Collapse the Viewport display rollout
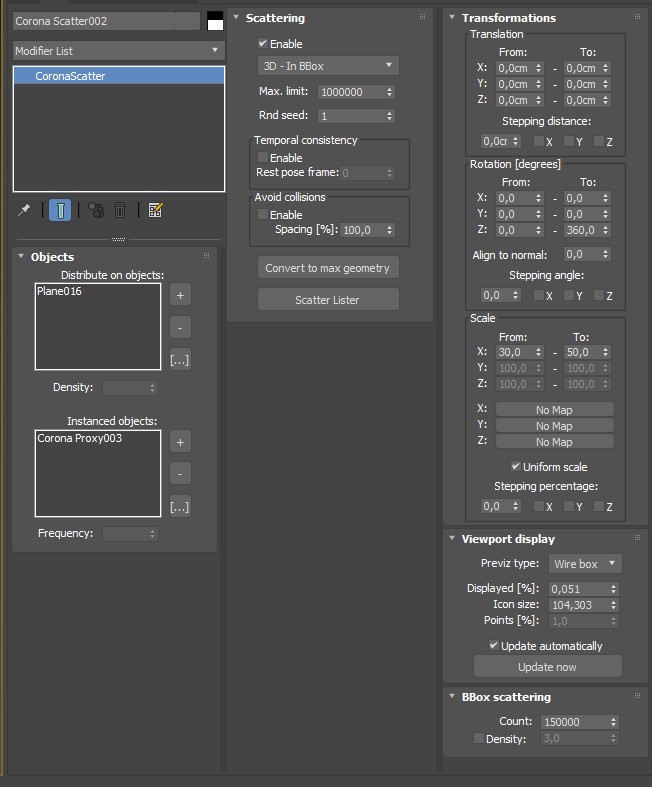The width and height of the screenshot is (652, 787). click(x=452, y=538)
